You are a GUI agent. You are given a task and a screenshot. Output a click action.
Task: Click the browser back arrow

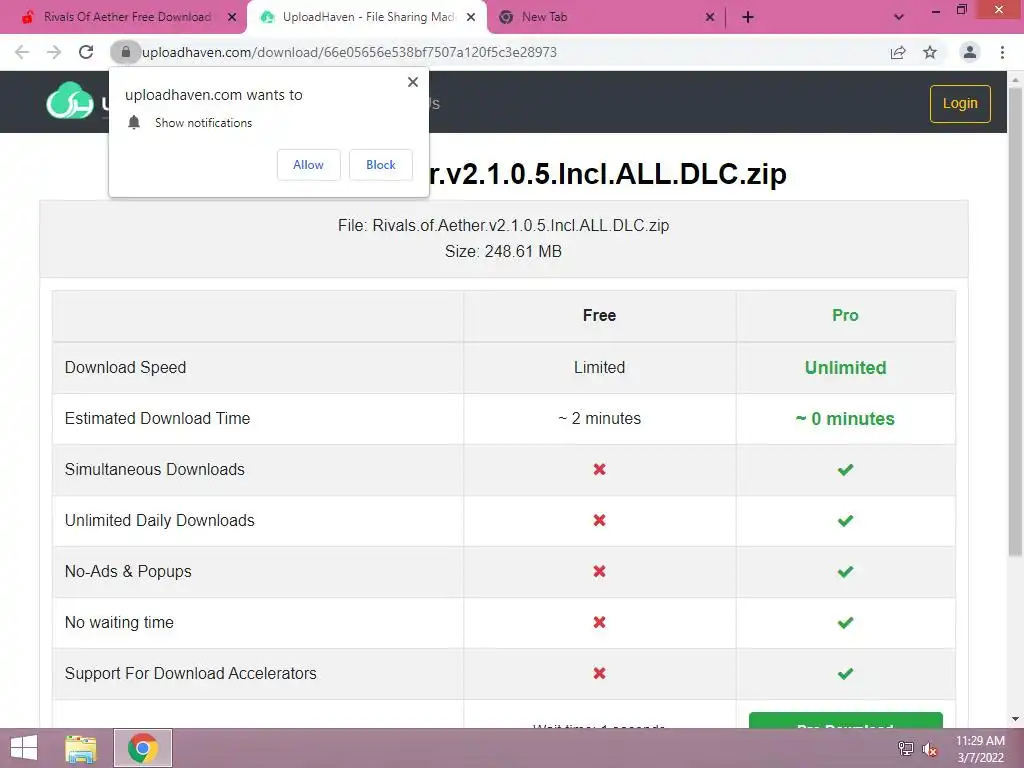[22, 52]
